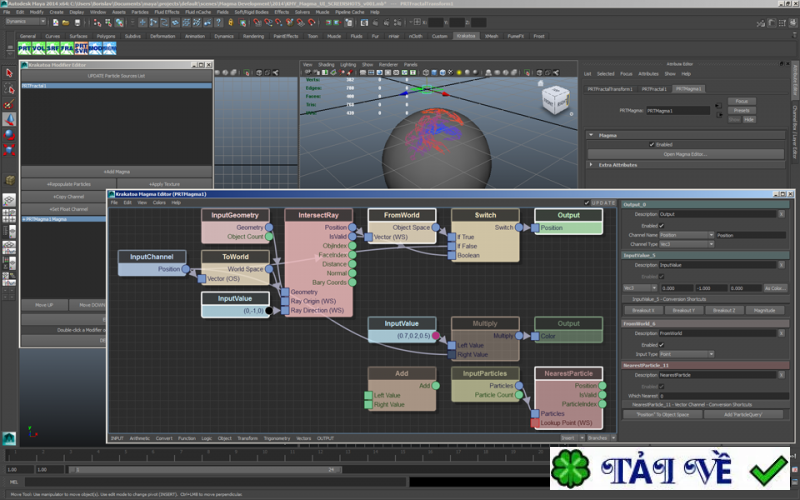Screen dimensions: 800x500
Task: Click the open scene folder icon
Action: point(65,21)
